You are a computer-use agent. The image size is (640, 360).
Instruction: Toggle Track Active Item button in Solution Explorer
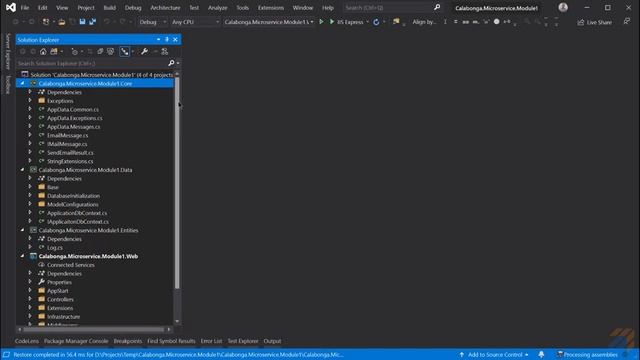(124, 51)
